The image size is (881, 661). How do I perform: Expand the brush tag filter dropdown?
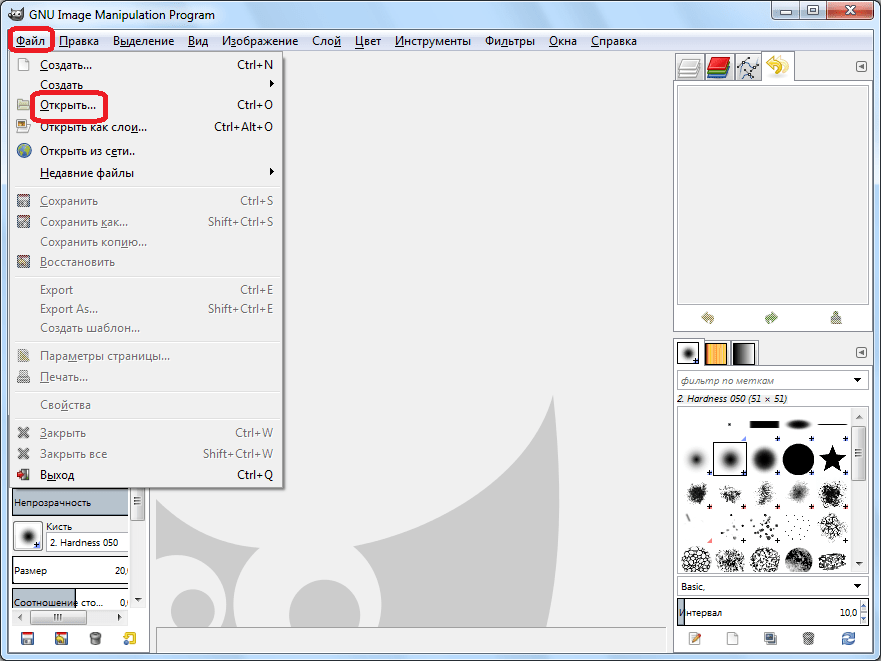tap(858, 380)
